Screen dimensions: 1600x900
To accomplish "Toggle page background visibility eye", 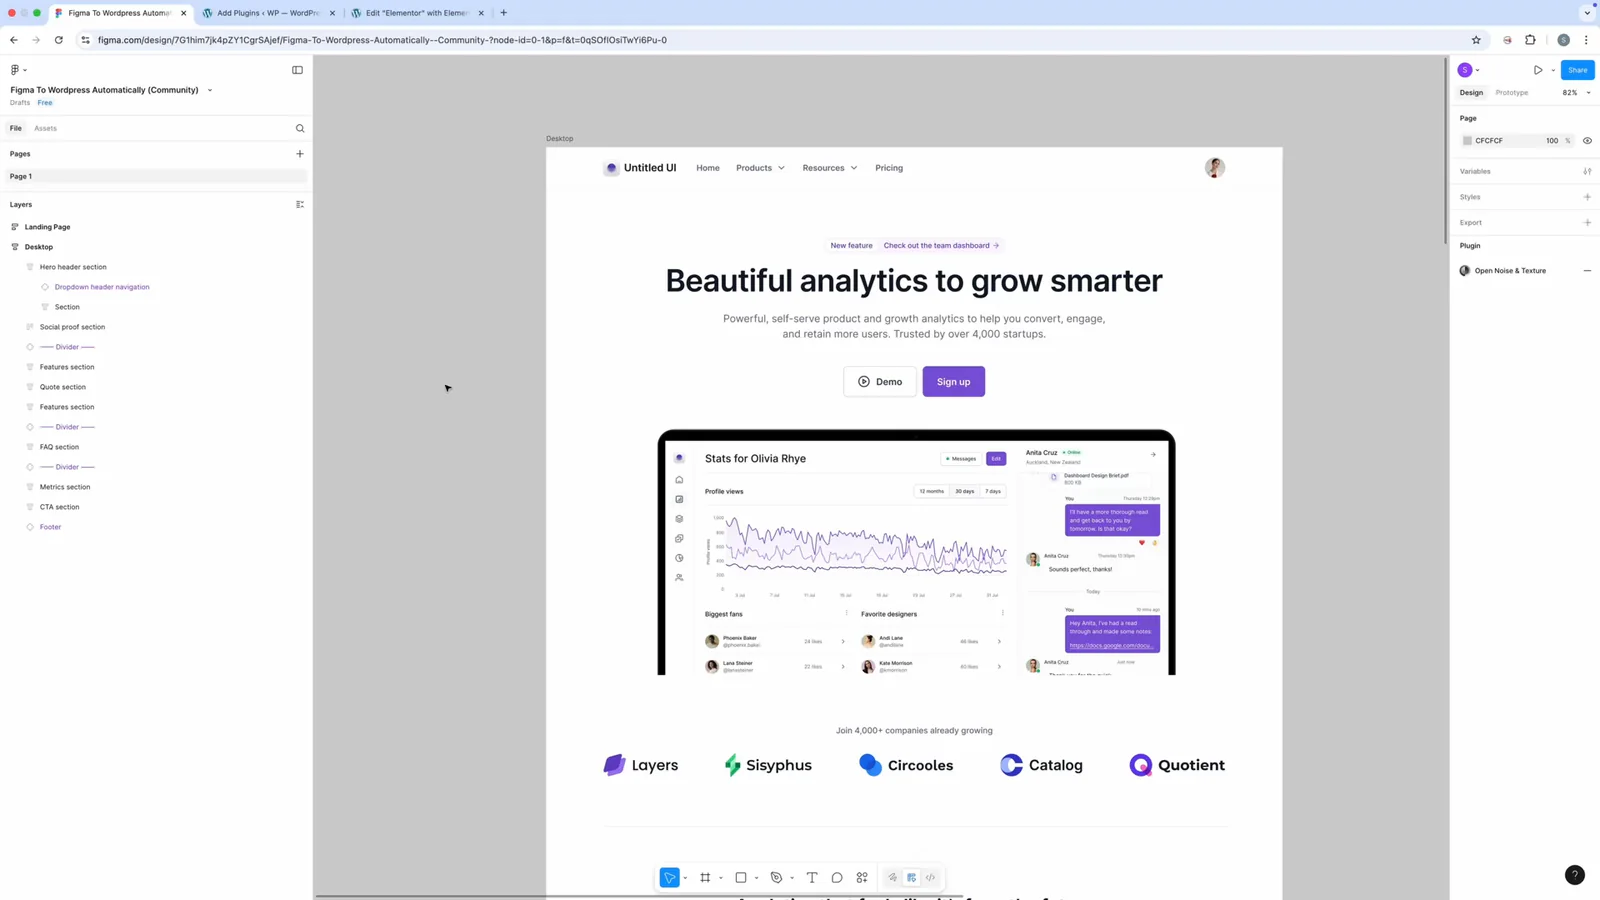I will tap(1587, 141).
